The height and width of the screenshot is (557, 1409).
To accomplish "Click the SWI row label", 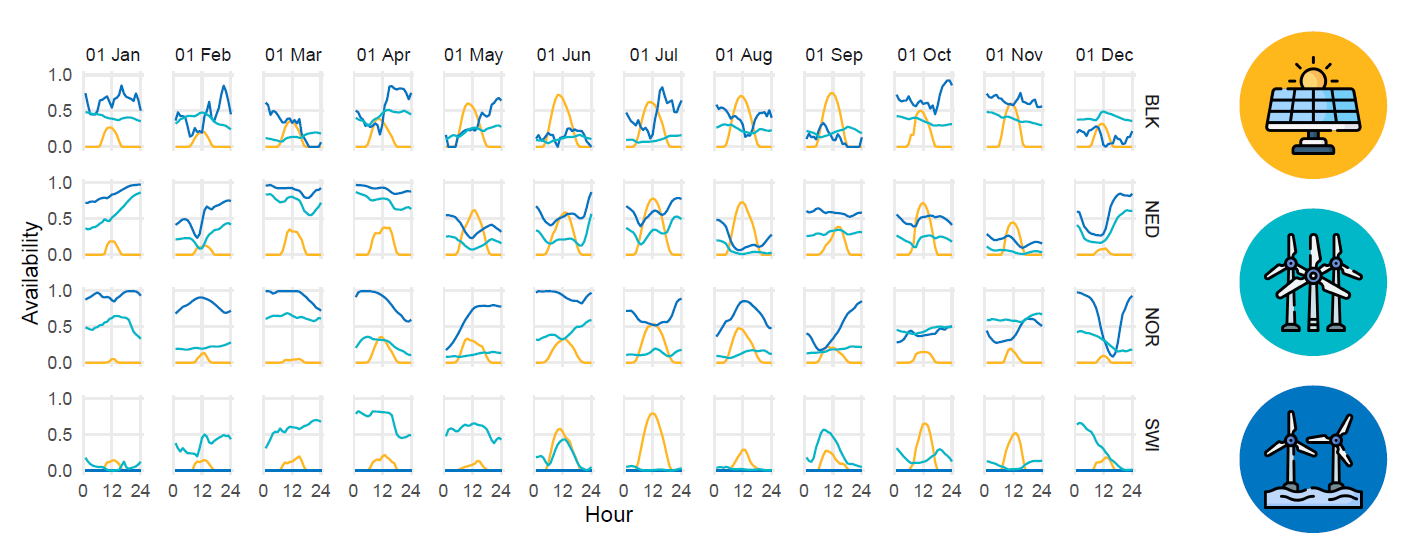I will (x=1151, y=435).
